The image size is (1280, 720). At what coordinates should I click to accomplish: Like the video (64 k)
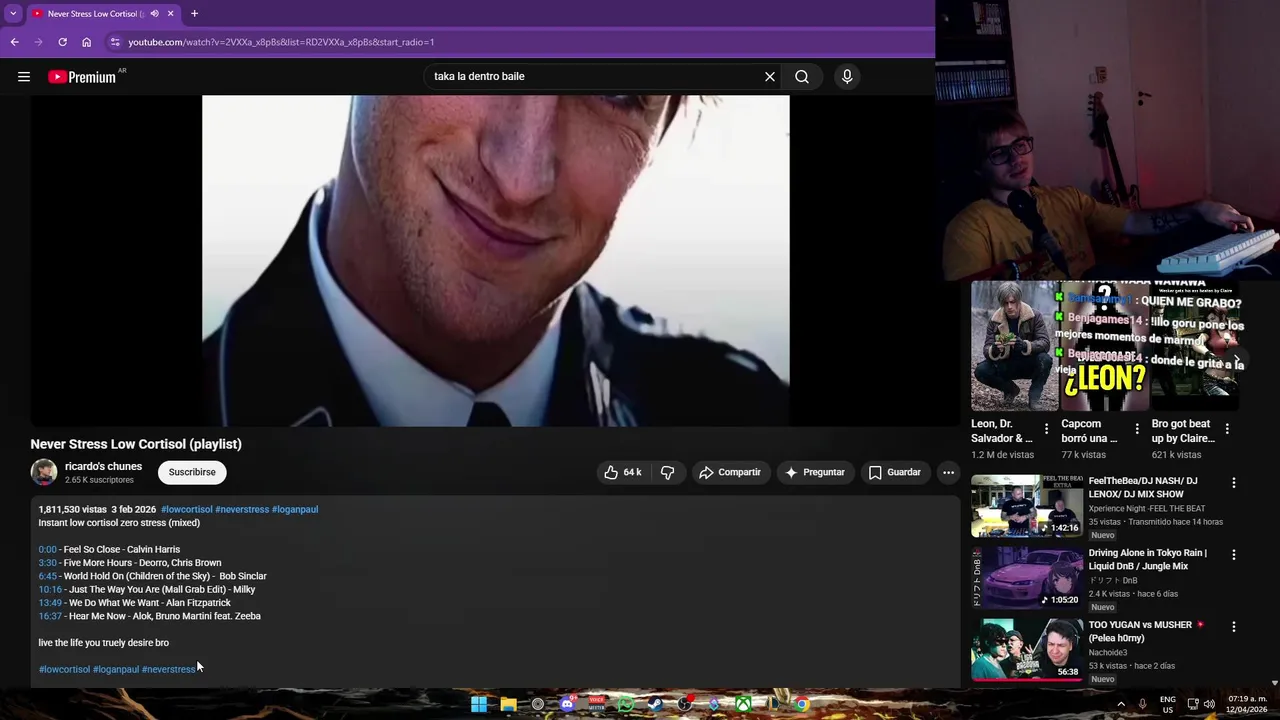pos(622,472)
